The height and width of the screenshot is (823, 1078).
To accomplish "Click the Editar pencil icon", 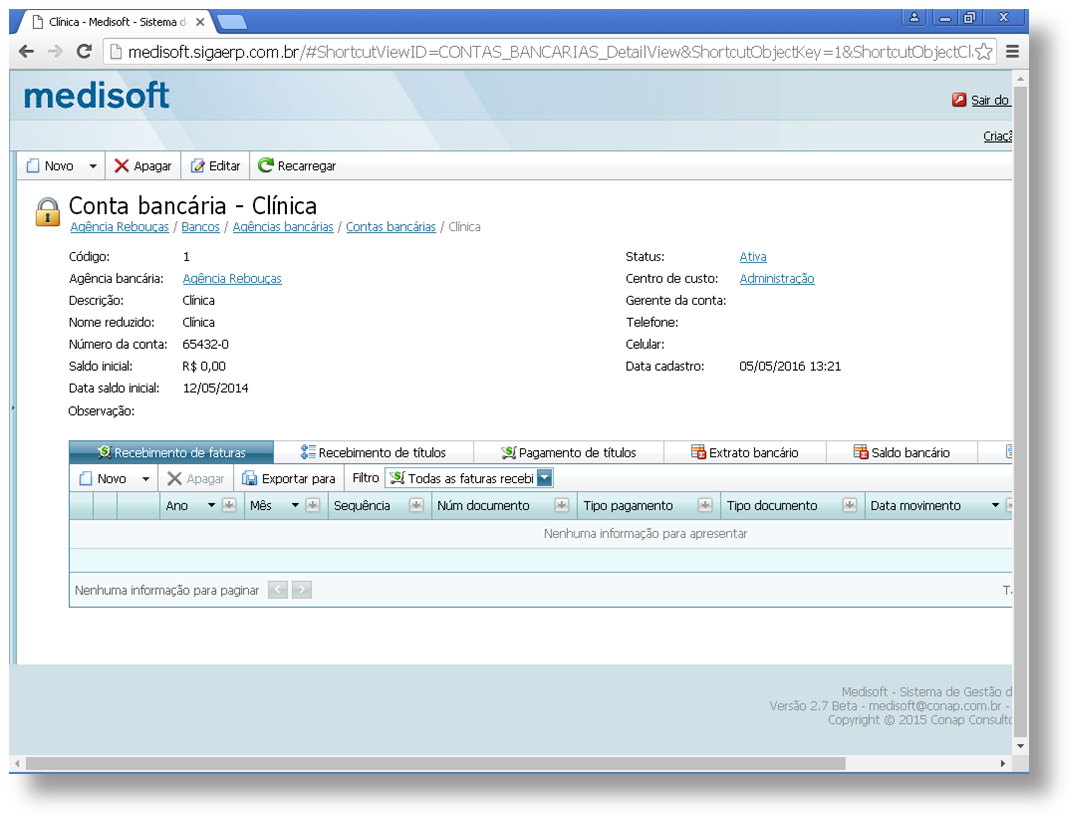I will click(197, 166).
